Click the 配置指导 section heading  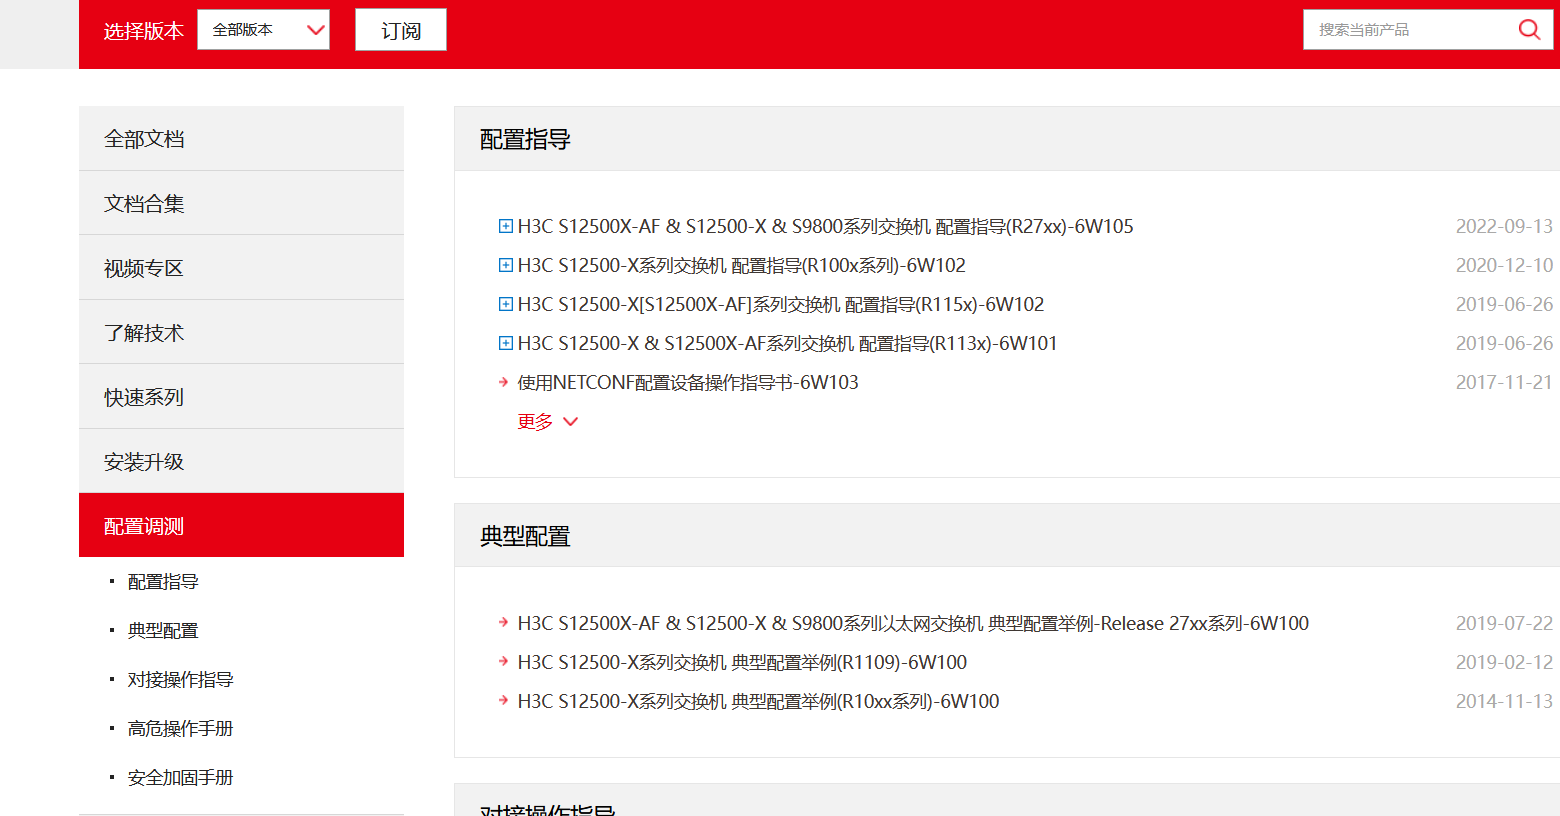[525, 140]
